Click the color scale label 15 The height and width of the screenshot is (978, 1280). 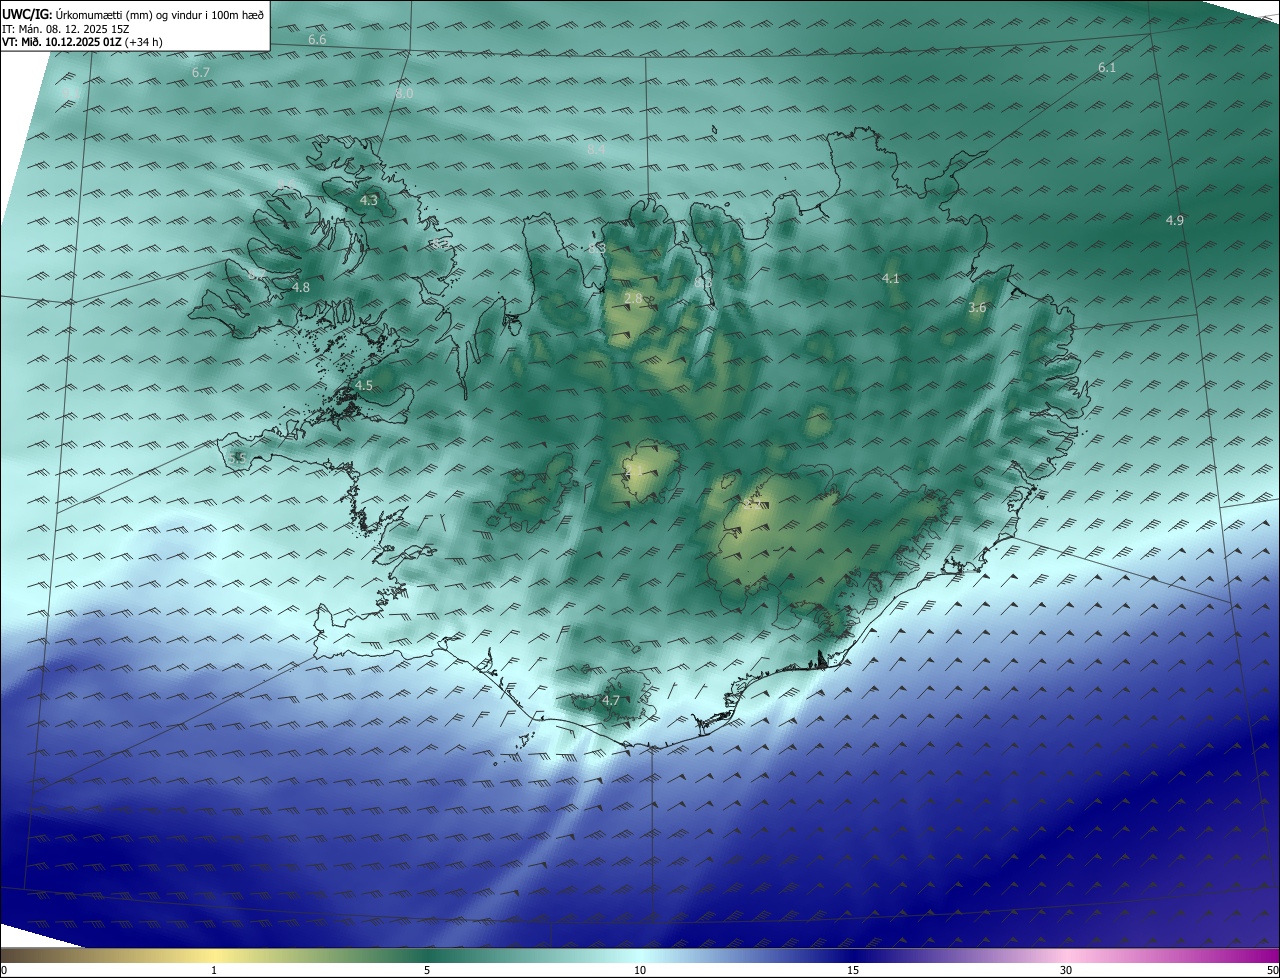[853, 970]
